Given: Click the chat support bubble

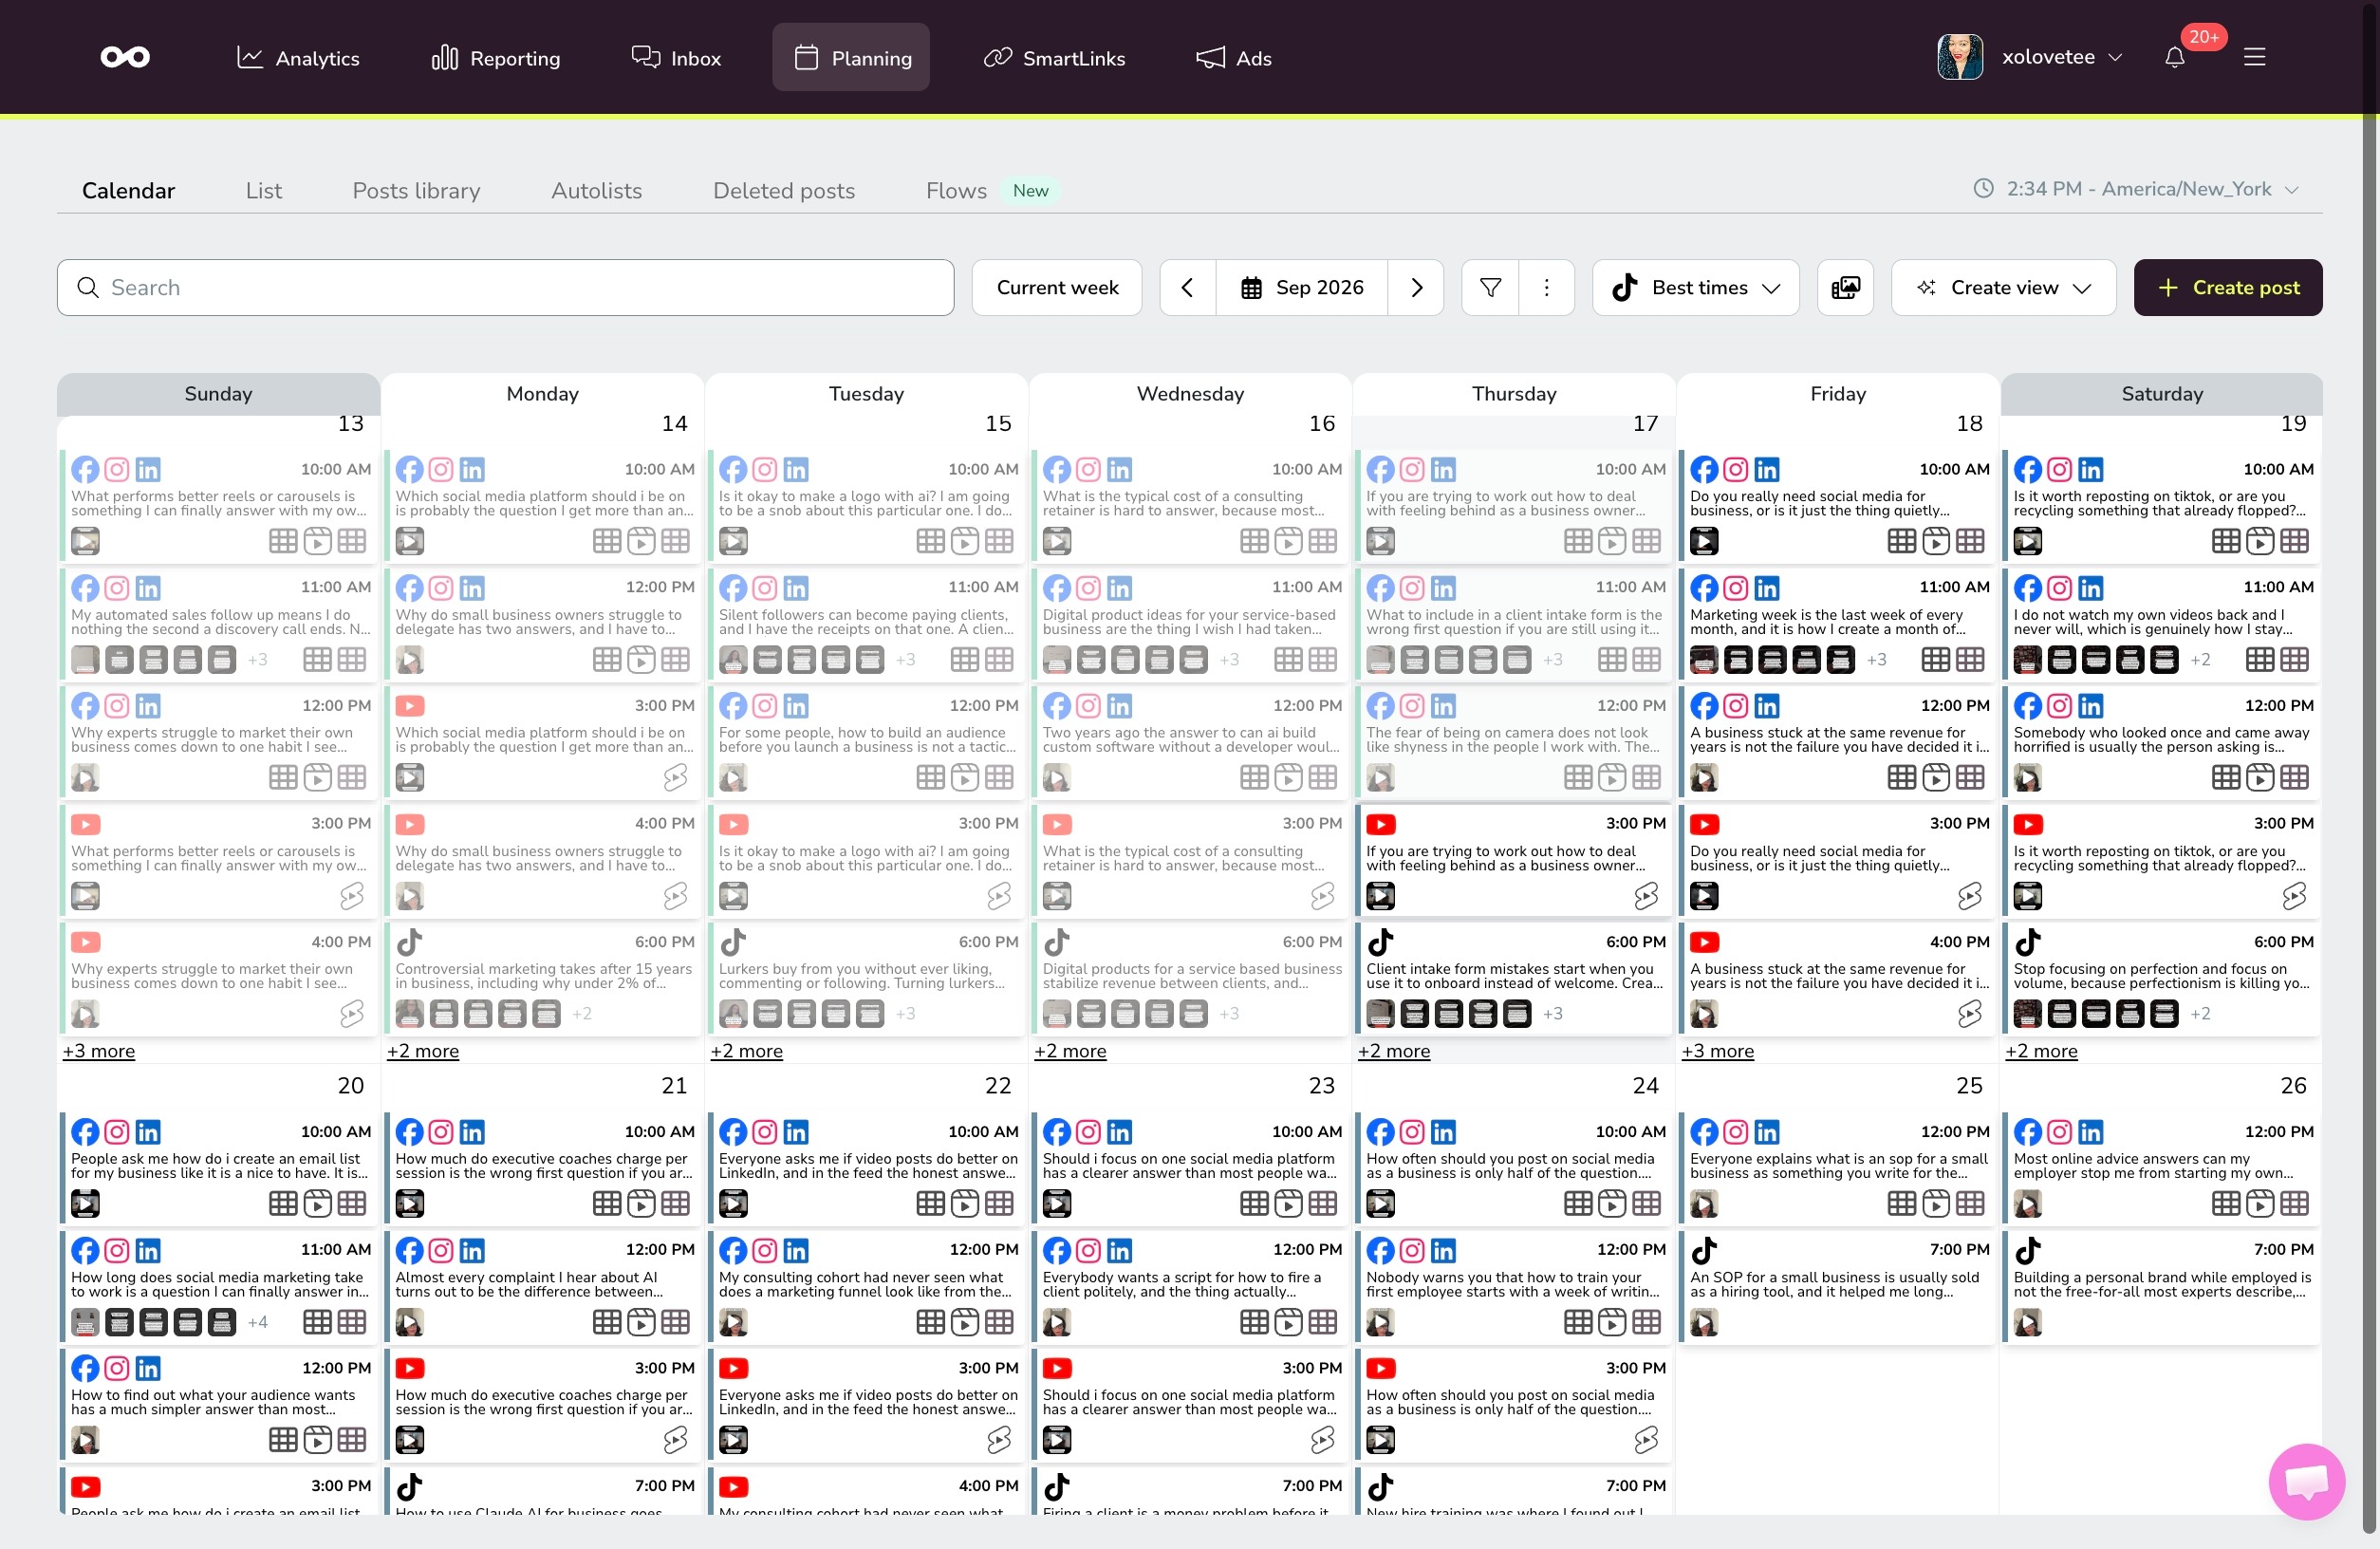Looking at the screenshot, I should (x=2306, y=1481).
